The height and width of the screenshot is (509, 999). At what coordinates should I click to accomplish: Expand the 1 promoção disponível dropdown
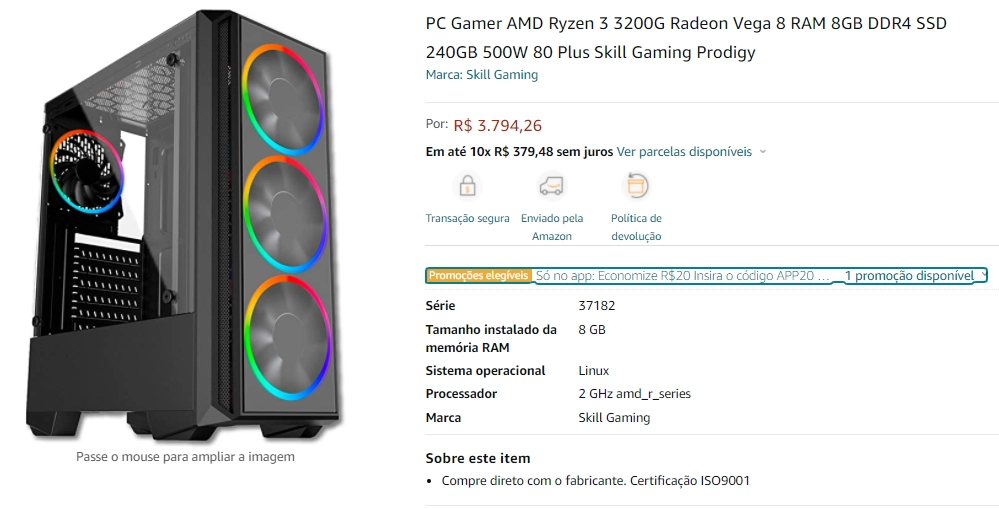point(915,275)
